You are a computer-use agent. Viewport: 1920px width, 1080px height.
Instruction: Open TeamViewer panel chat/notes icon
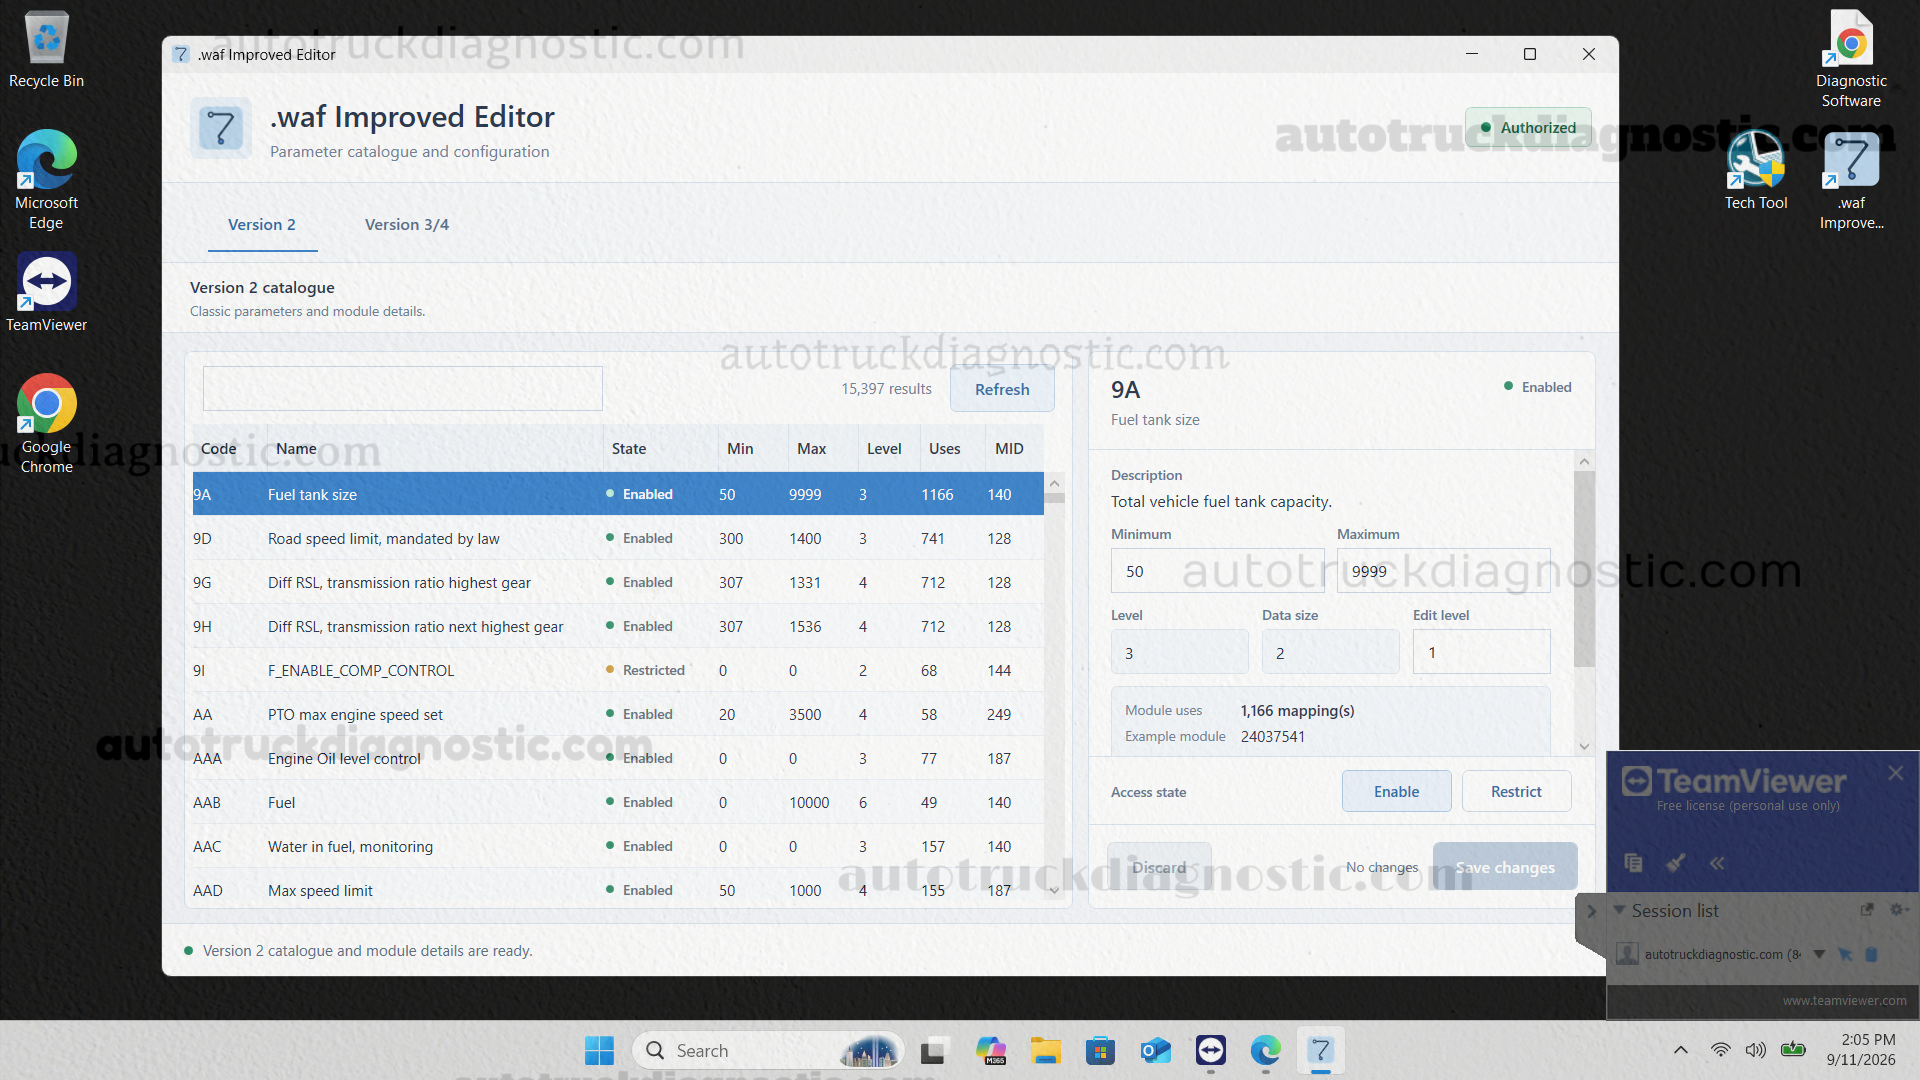pos(1634,862)
